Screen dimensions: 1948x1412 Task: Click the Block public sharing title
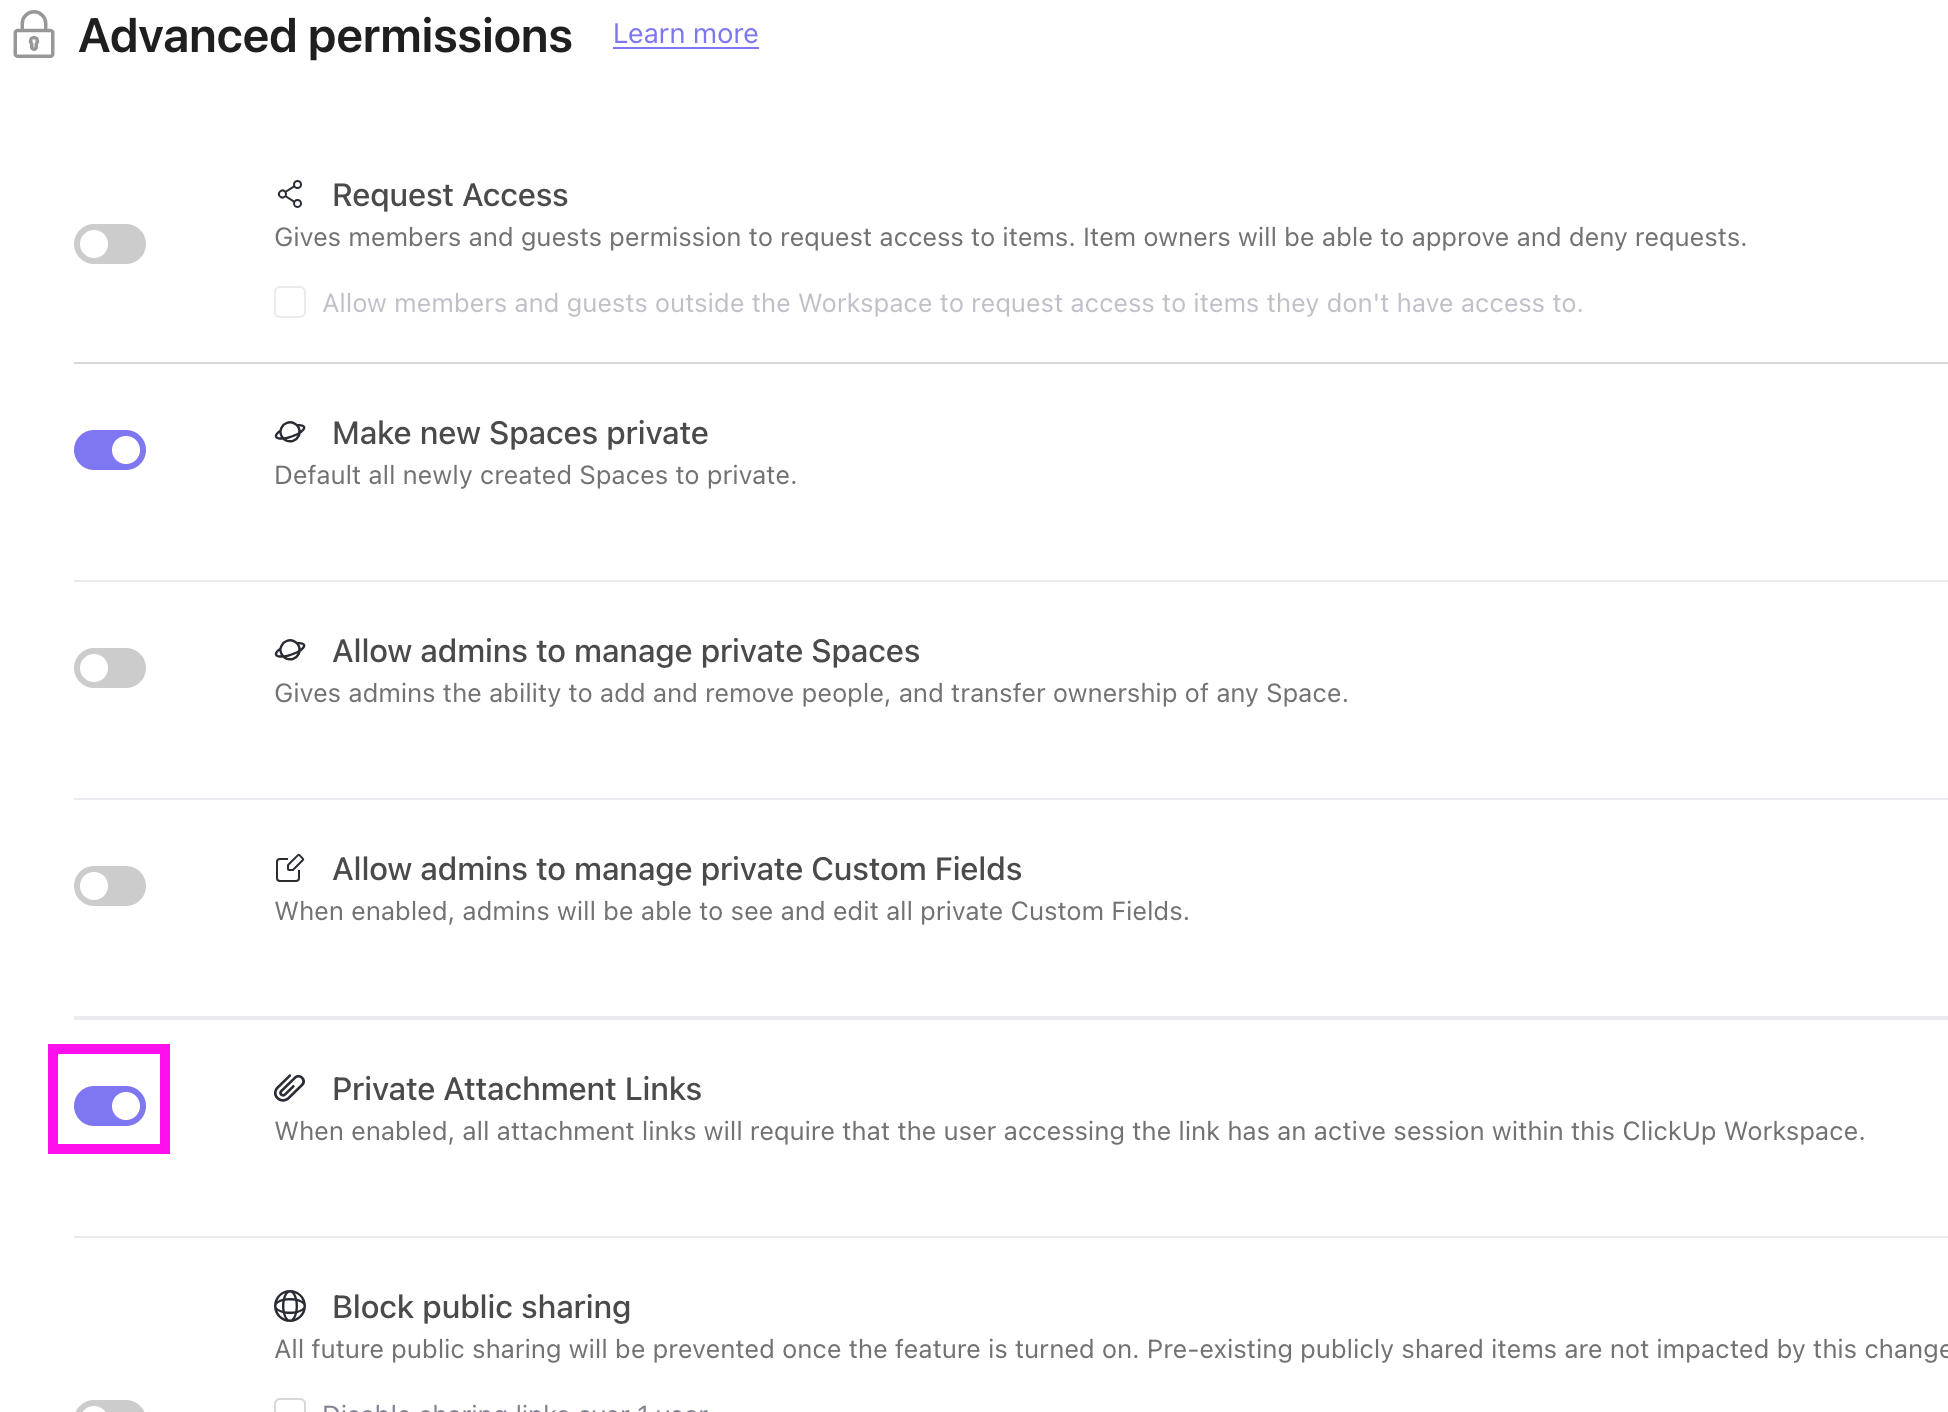point(481,1307)
